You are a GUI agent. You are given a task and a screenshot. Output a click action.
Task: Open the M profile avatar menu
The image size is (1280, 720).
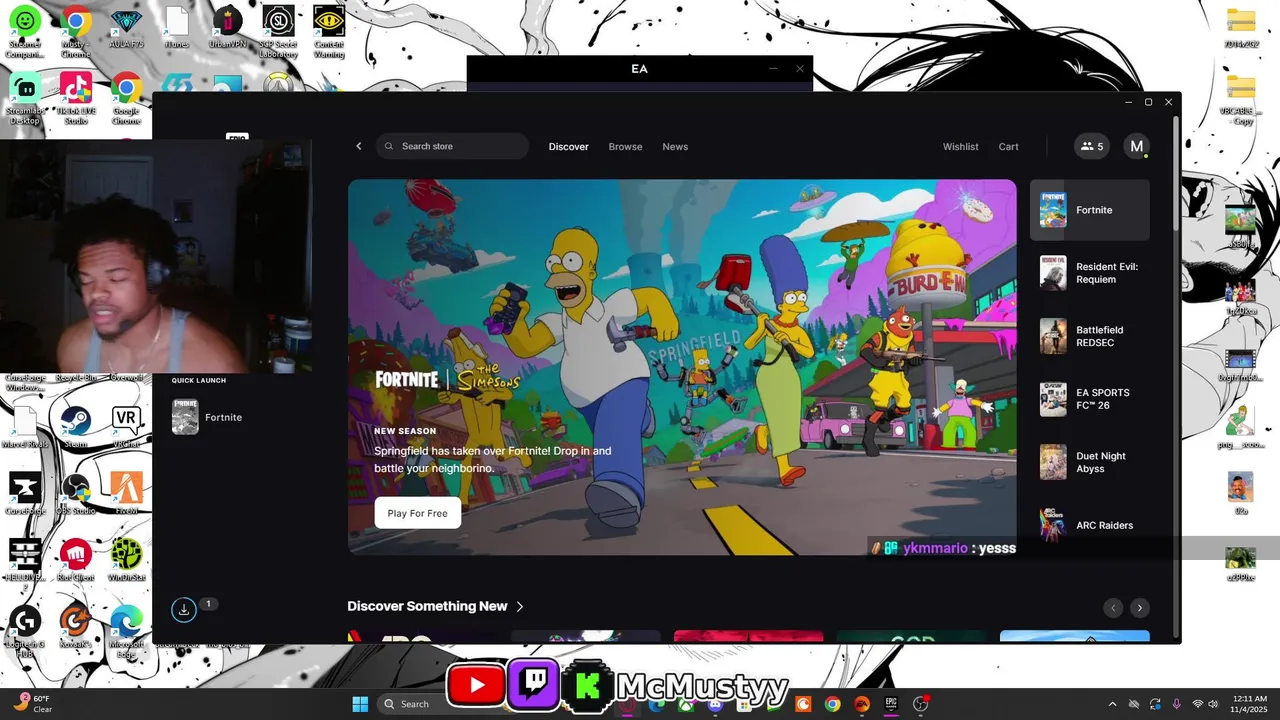[x=1136, y=146]
